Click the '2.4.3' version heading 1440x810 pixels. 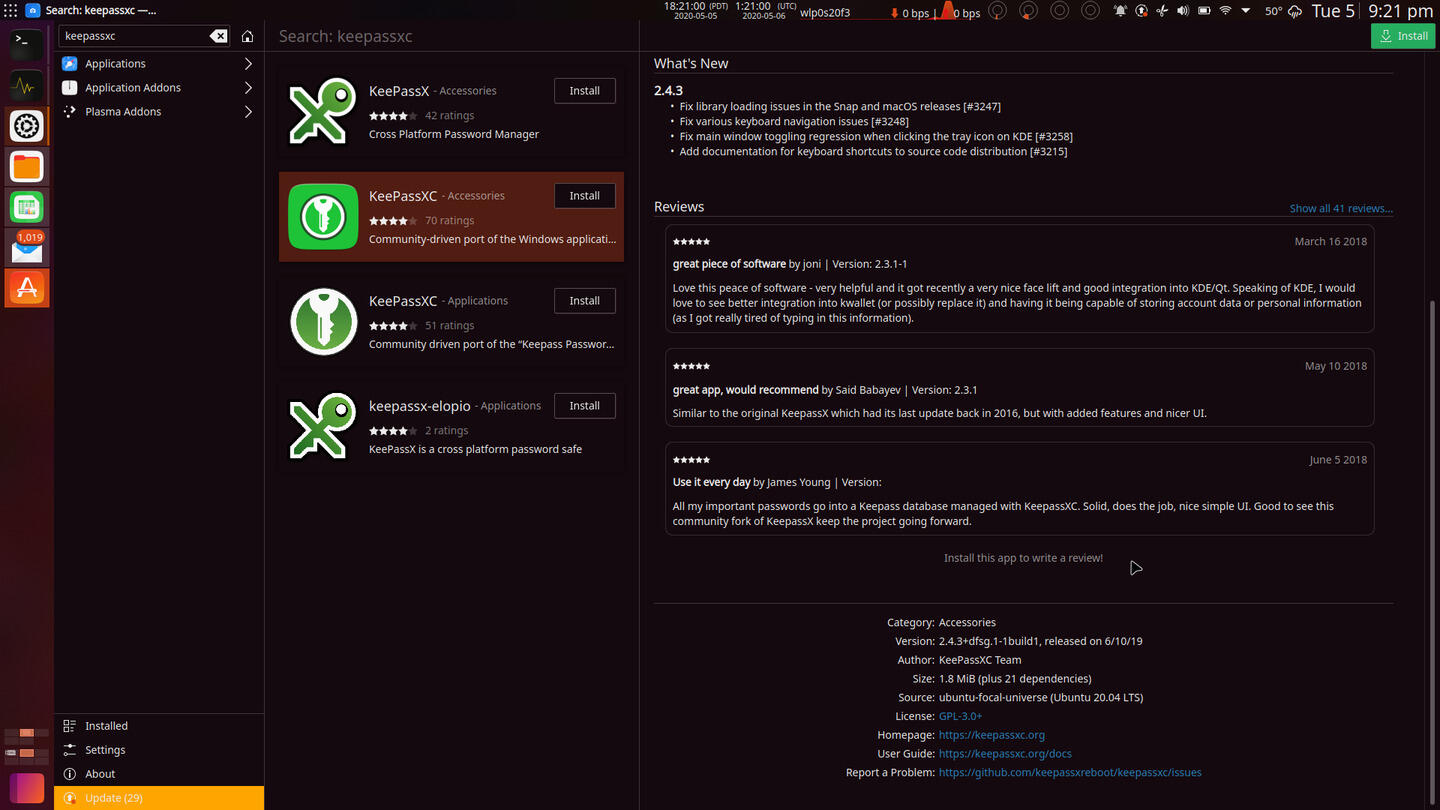668,91
